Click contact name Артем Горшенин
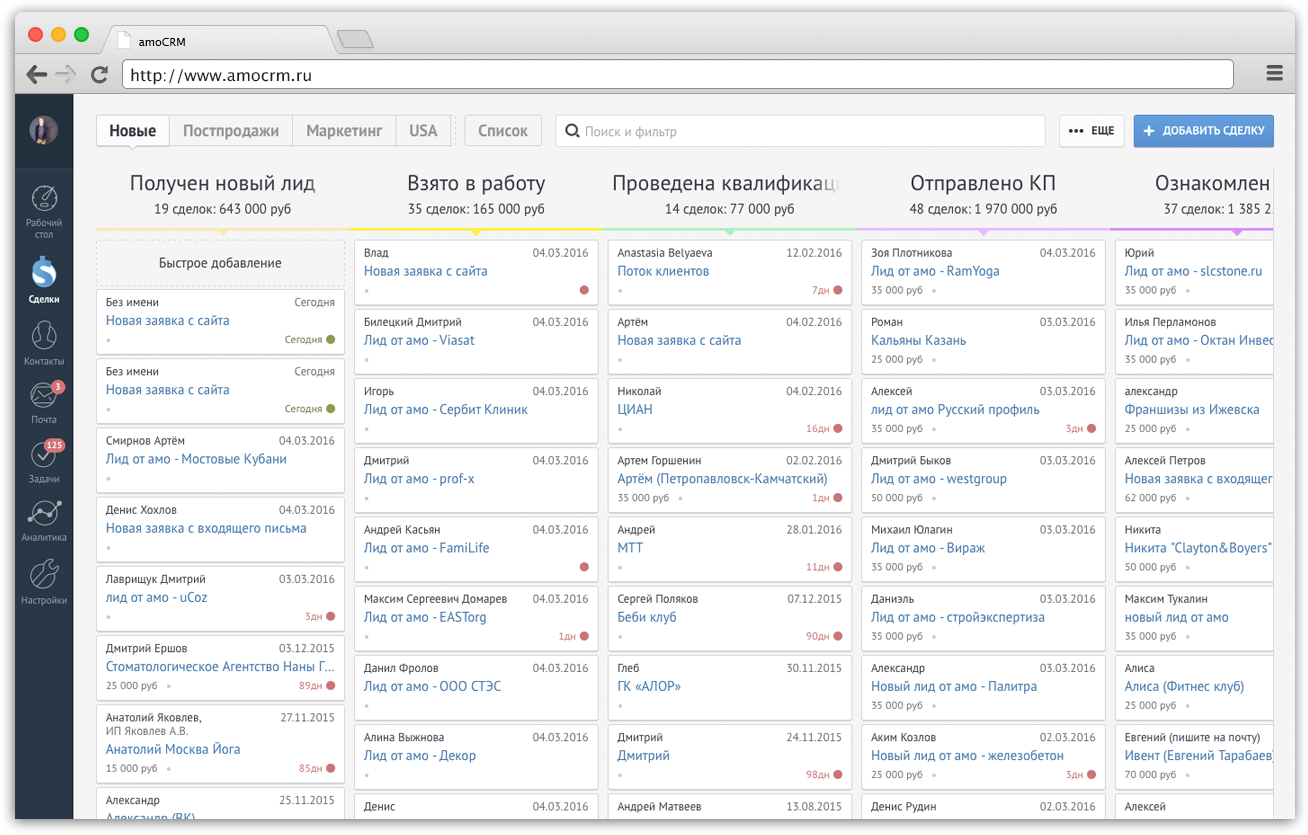 pyautogui.click(x=659, y=461)
